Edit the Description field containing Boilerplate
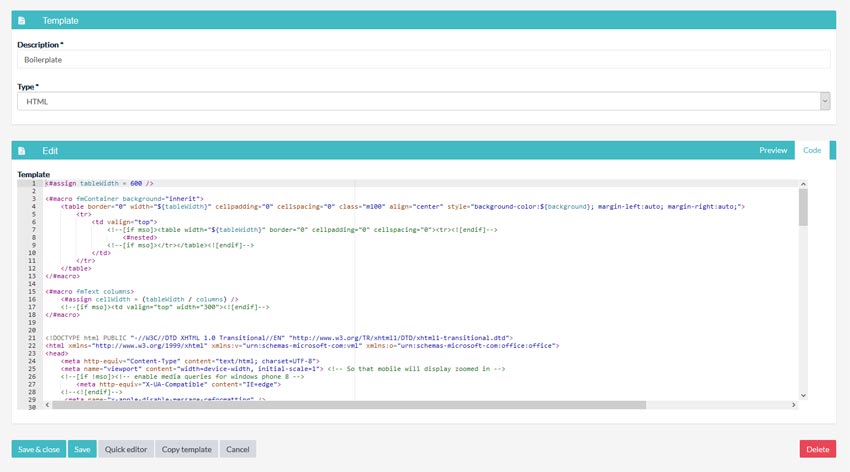 pyautogui.click(x=423, y=60)
